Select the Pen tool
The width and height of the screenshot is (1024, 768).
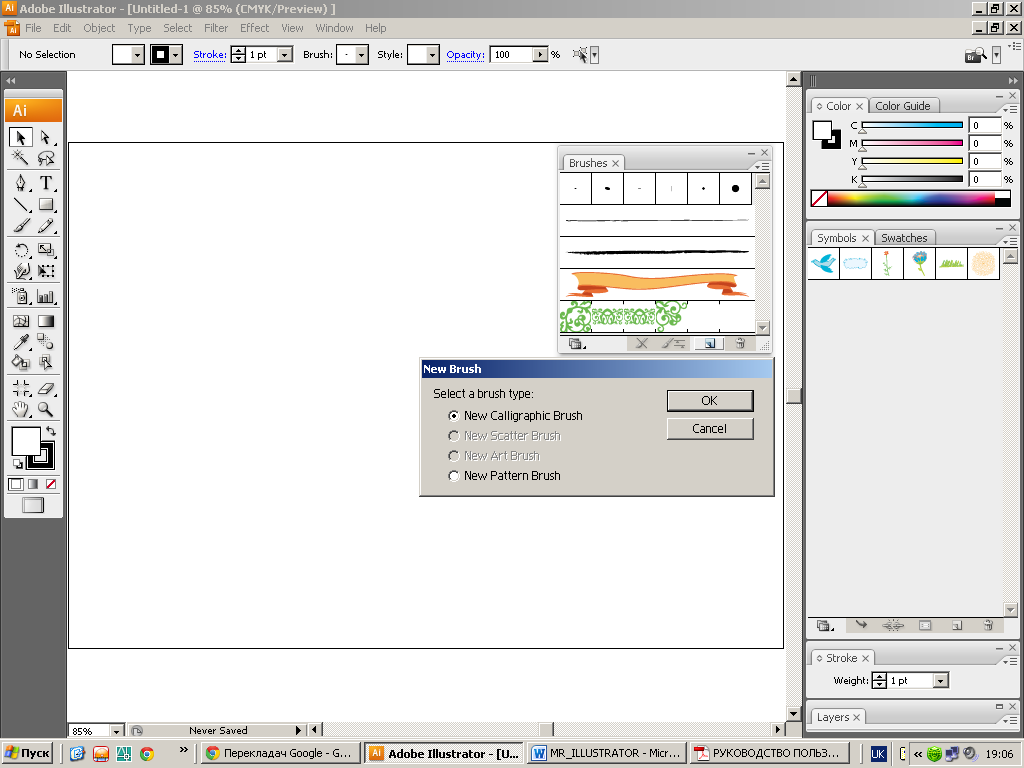click(20, 183)
